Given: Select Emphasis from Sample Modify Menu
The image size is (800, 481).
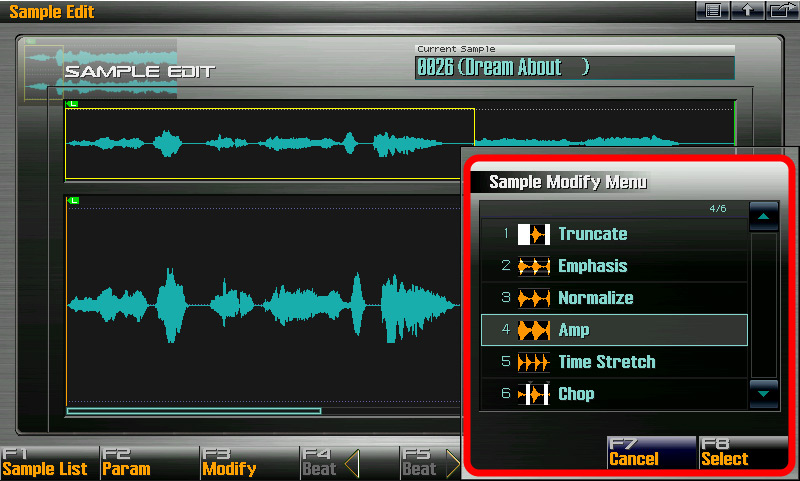Looking at the screenshot, I should click(614, 266).
